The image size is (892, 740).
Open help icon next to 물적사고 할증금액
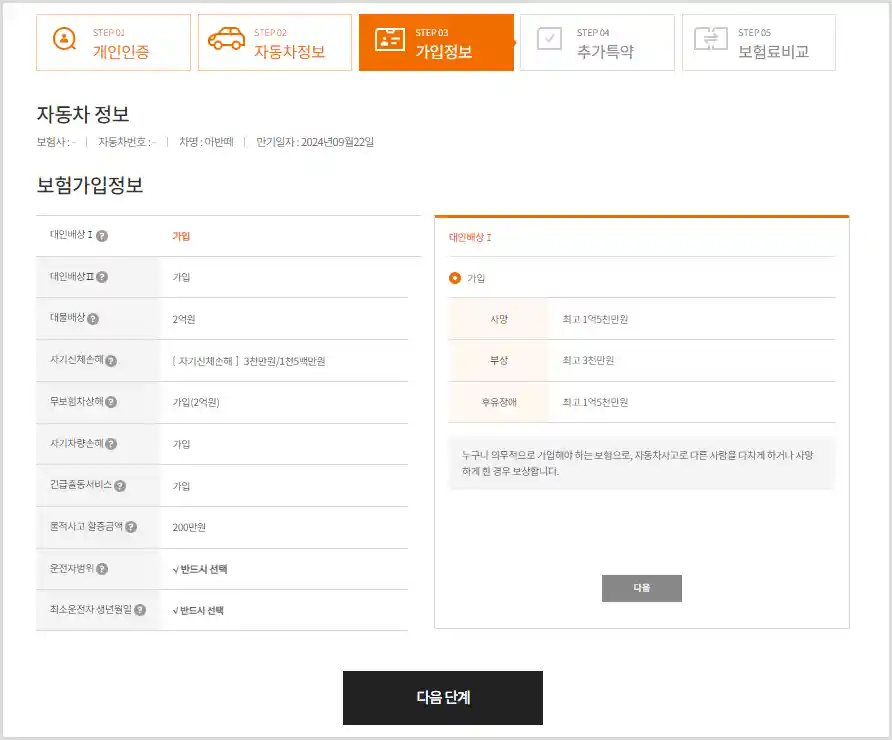[x=131, y=527]
